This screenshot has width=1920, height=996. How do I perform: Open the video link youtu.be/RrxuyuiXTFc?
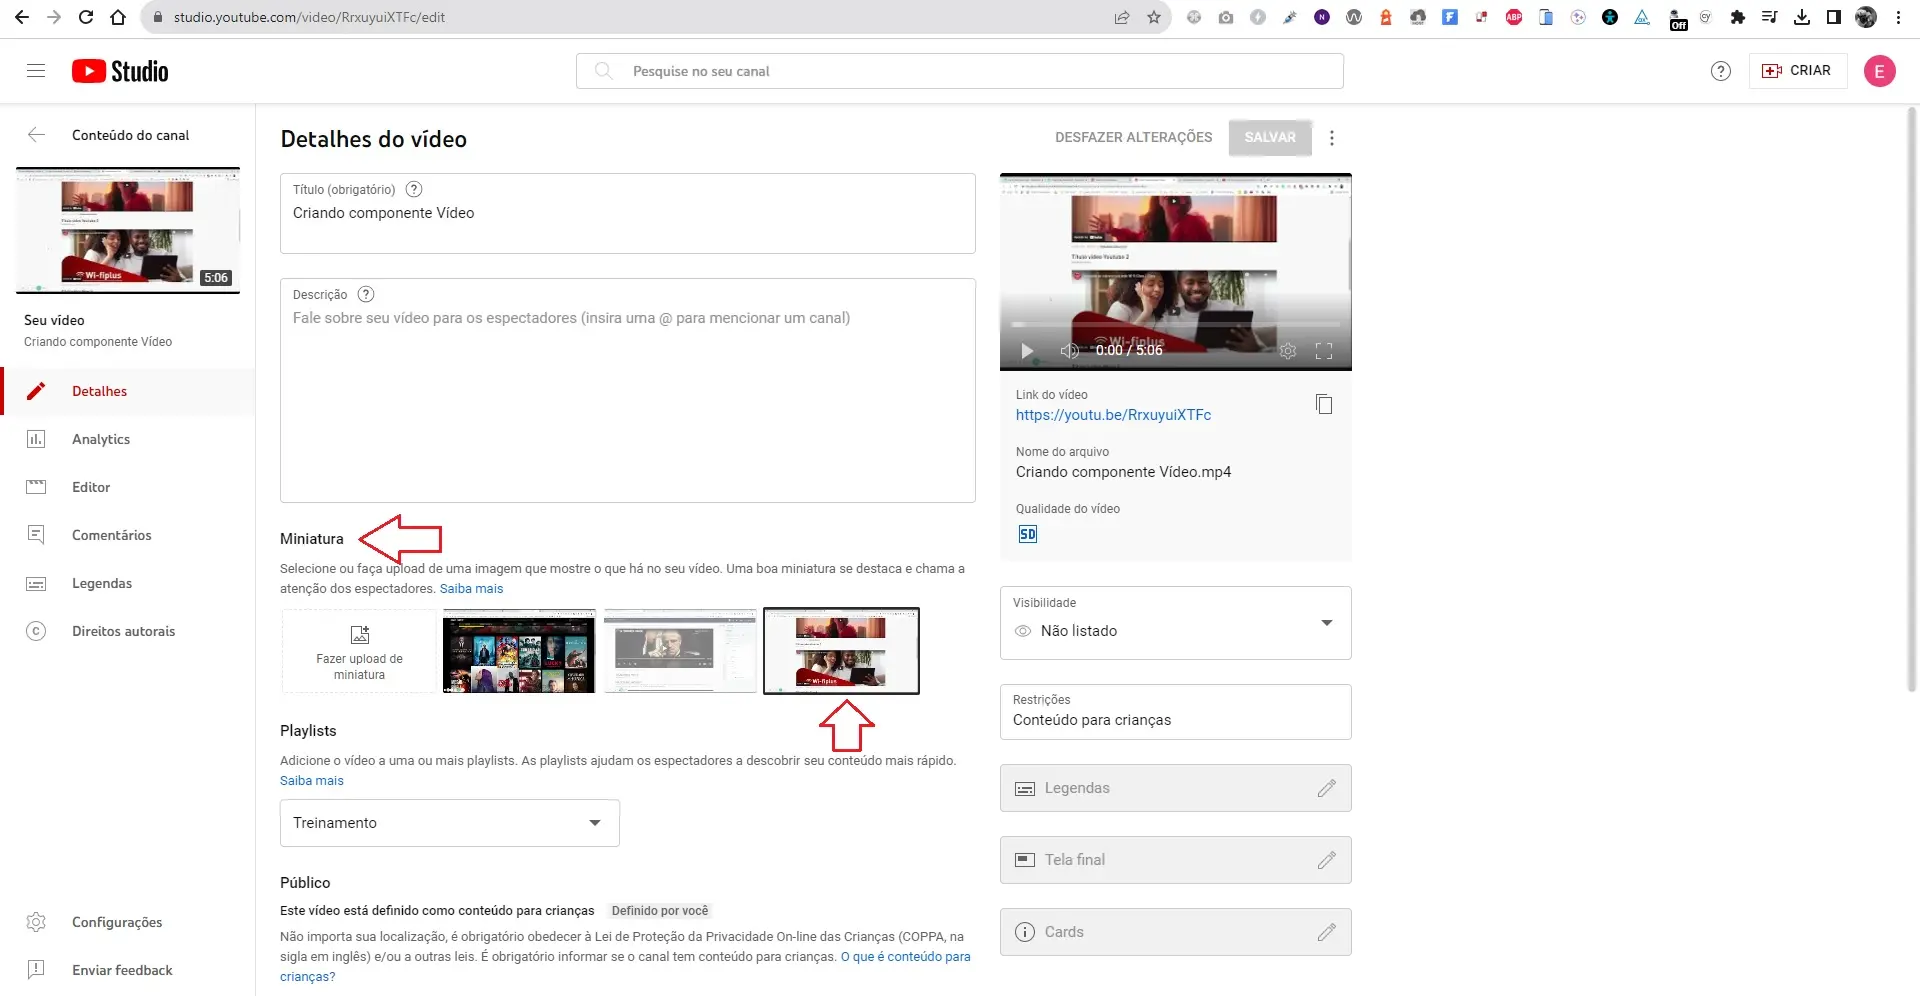pos(1113,415)
